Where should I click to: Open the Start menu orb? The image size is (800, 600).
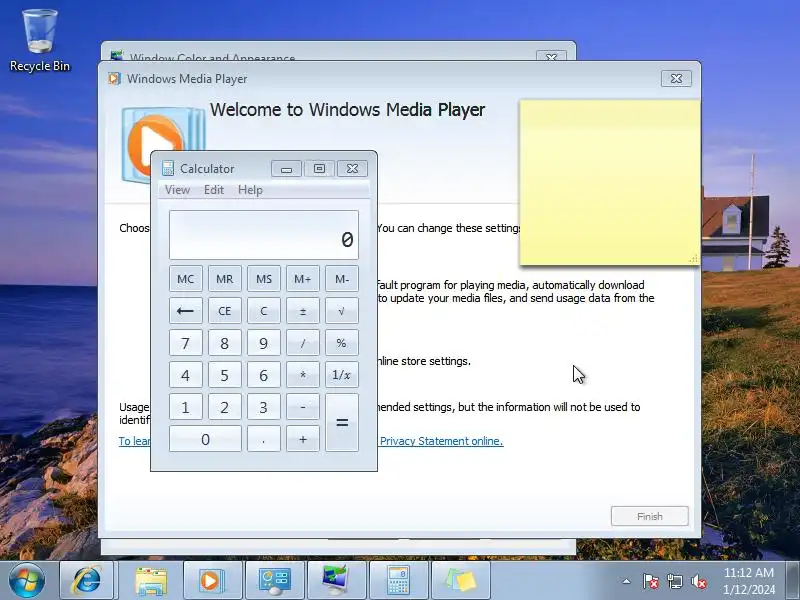(x=27, y=581)
